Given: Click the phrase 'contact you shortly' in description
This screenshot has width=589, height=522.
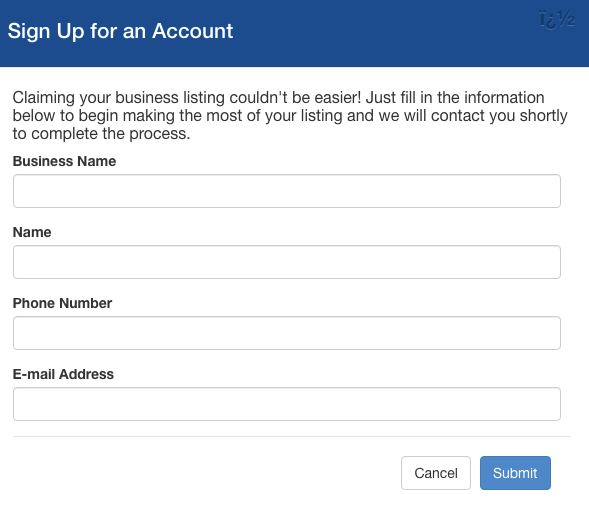Looking at the screenshot, I should pyautogui.click(x=499, y=116).
